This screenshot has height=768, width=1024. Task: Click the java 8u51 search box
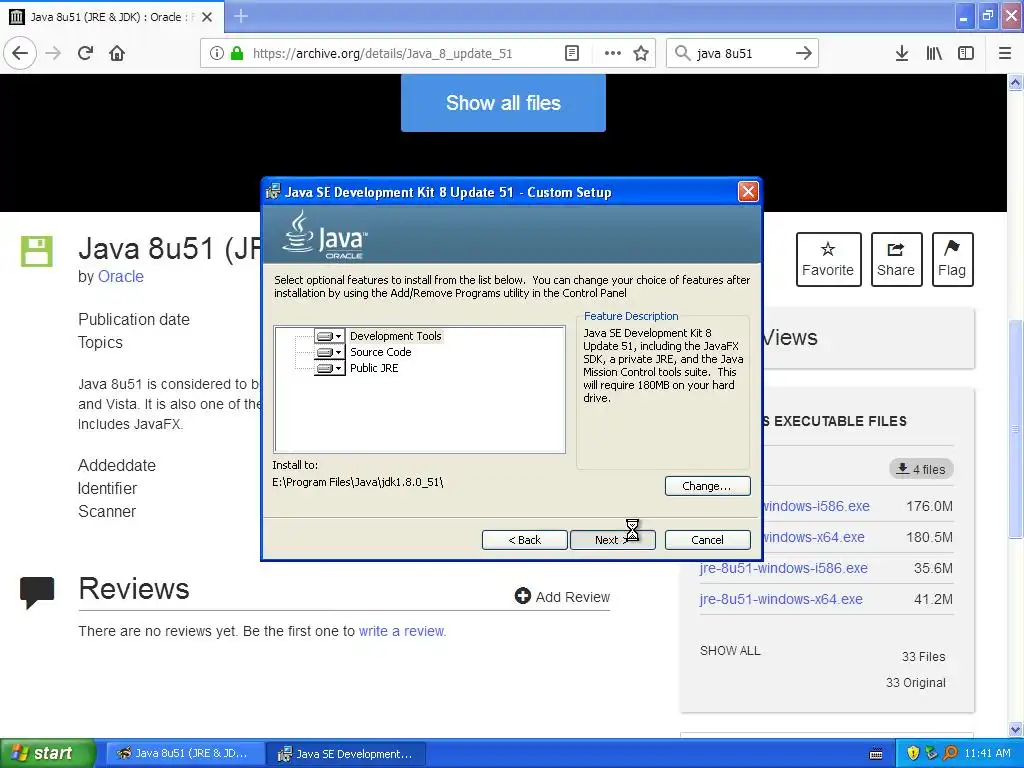tap(743, 53)
